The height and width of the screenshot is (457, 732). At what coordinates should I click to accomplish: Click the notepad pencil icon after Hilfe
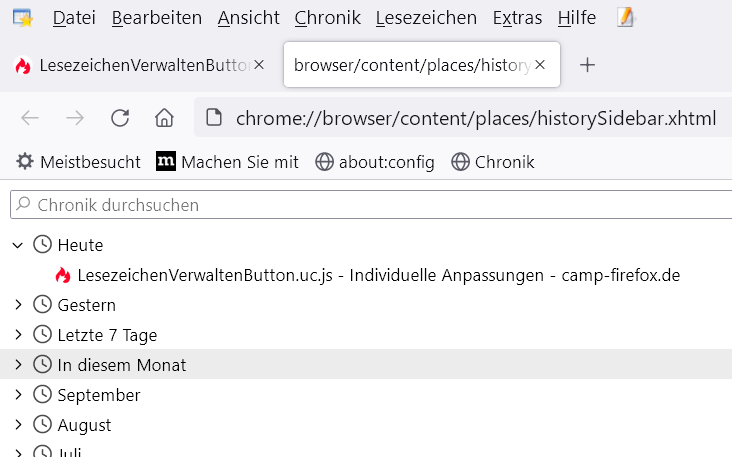[626, 17]
